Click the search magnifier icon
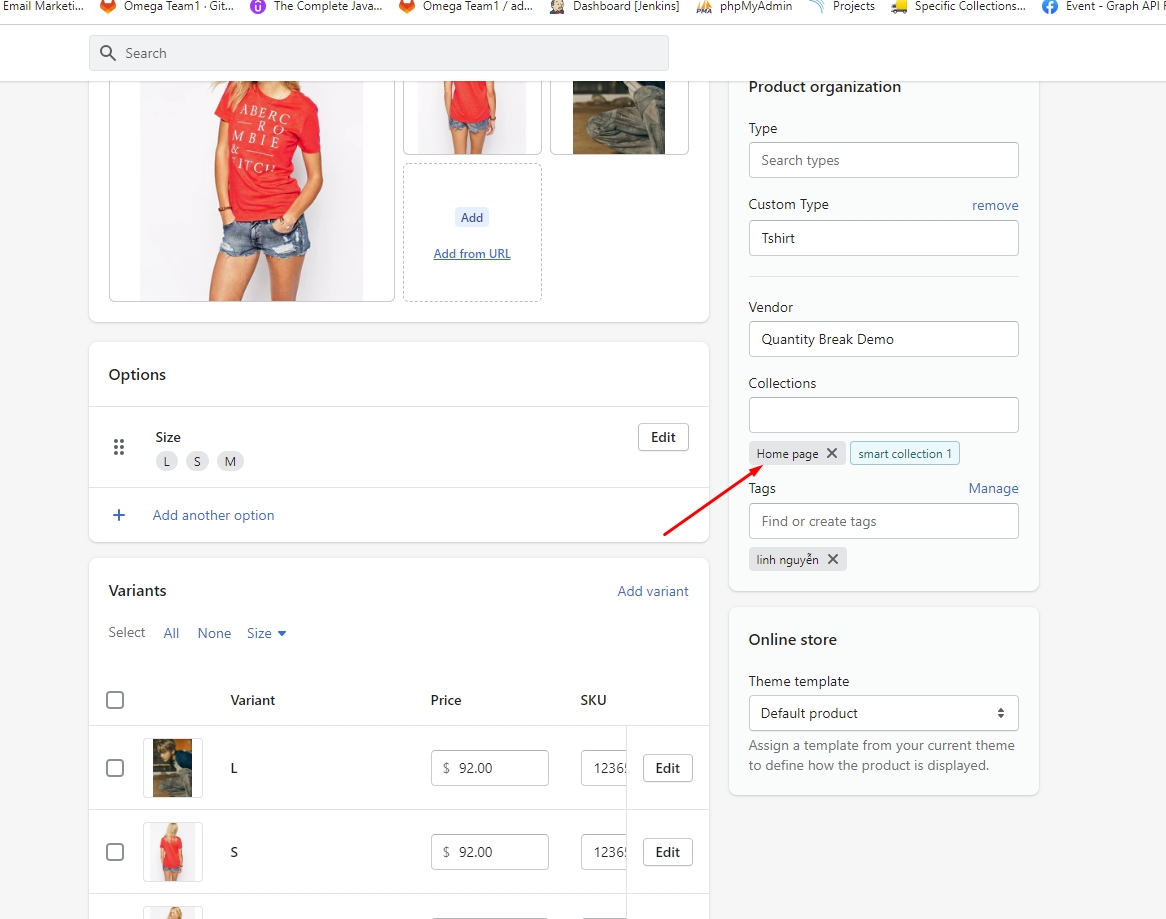Image resolution: width=1166 pixels, height=919 pixels. [x=108, y=53]
